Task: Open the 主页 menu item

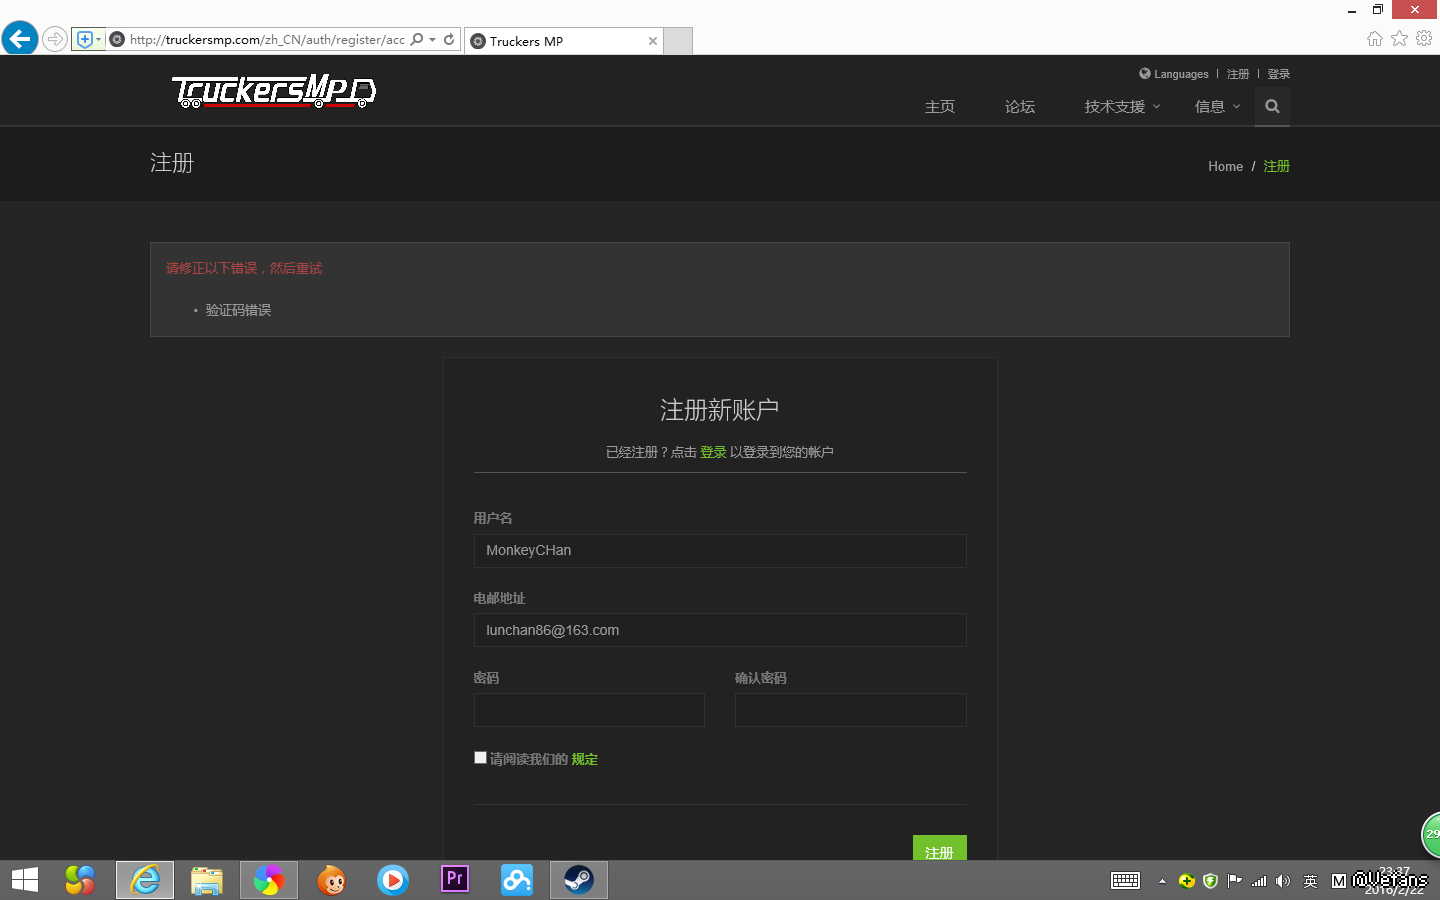Action: [x=940, y=107]
